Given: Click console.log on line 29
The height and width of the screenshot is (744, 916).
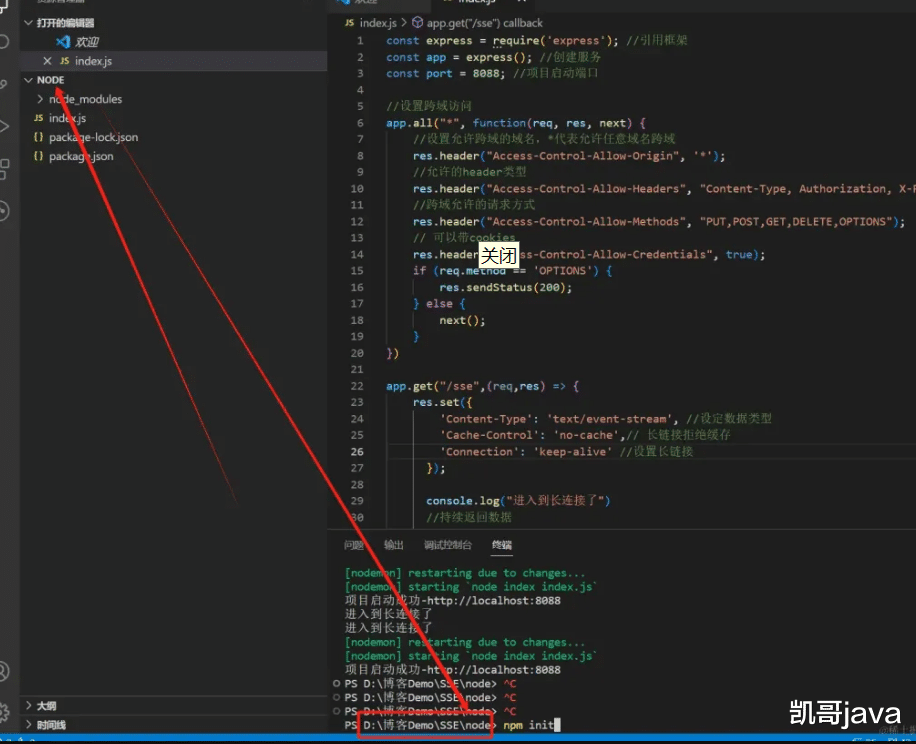Looking at the screenshot, I should tap(463, 501).
